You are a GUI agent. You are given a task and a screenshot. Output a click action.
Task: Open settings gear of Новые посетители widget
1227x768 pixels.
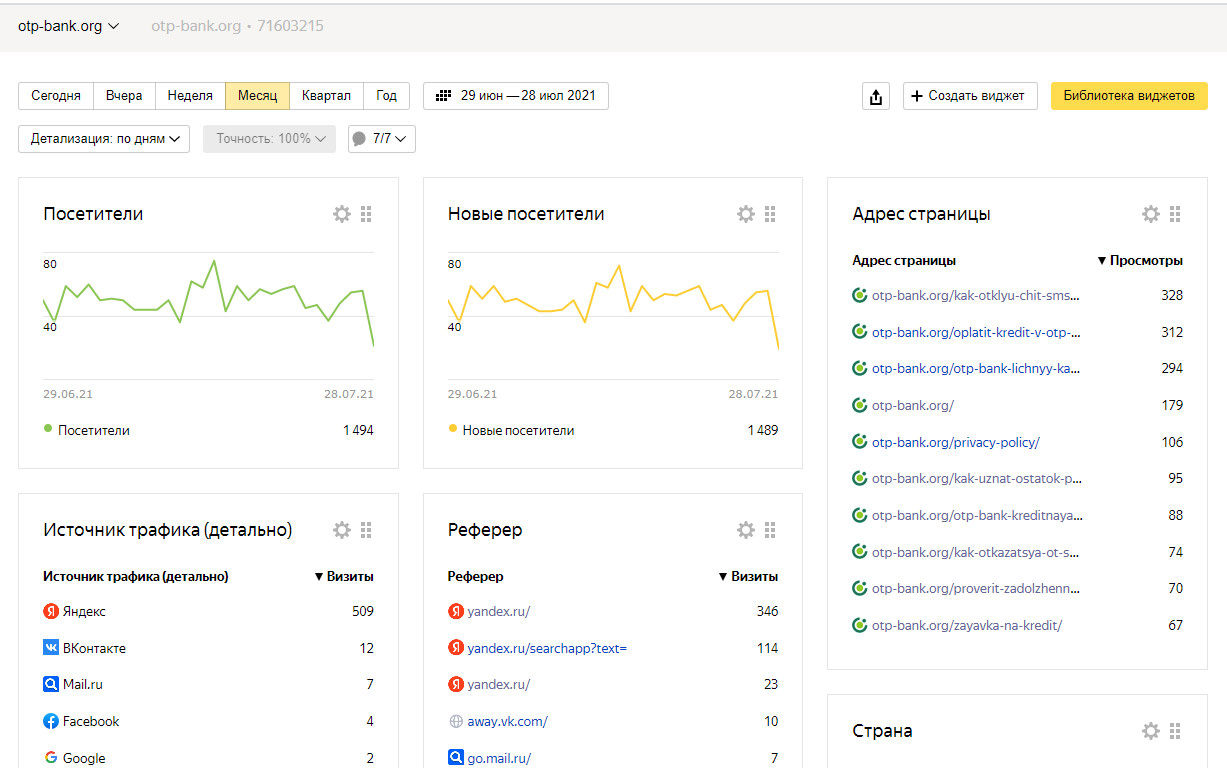[746, 214]
